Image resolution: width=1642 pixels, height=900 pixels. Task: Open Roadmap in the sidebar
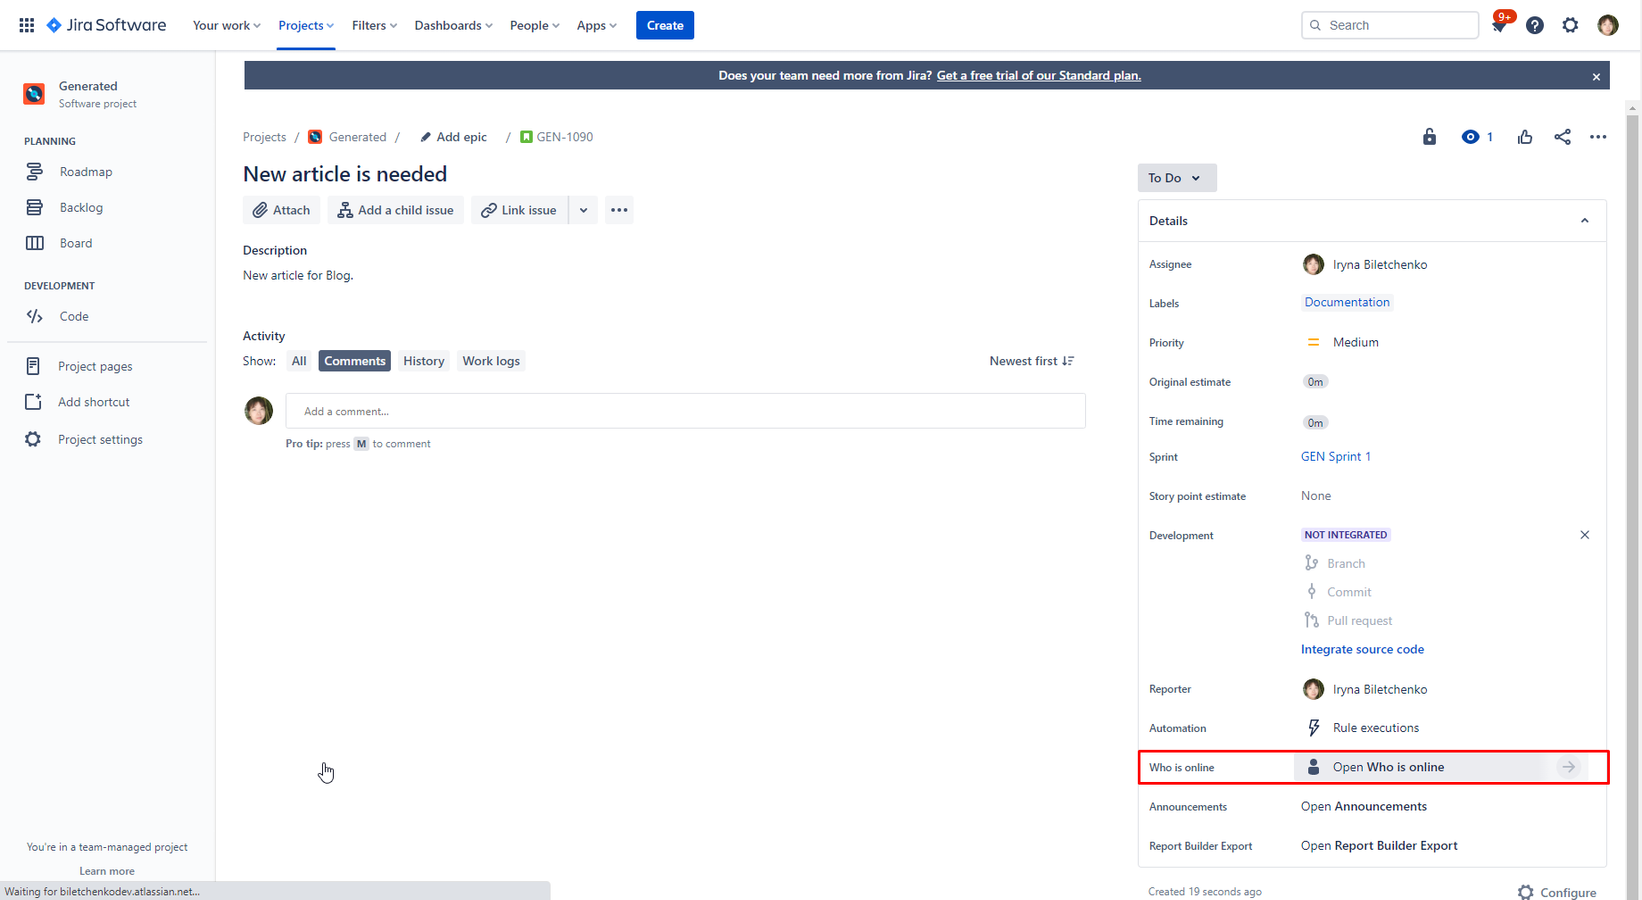[86, 172]
